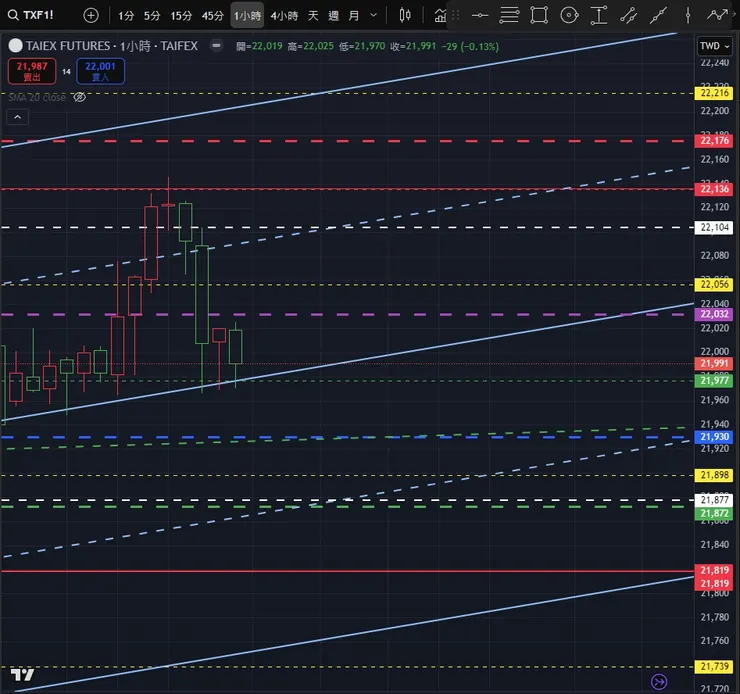The image size is (740, 694).
Task: Click the 開=22,019 open value
Action: click(x=259, y=46)
